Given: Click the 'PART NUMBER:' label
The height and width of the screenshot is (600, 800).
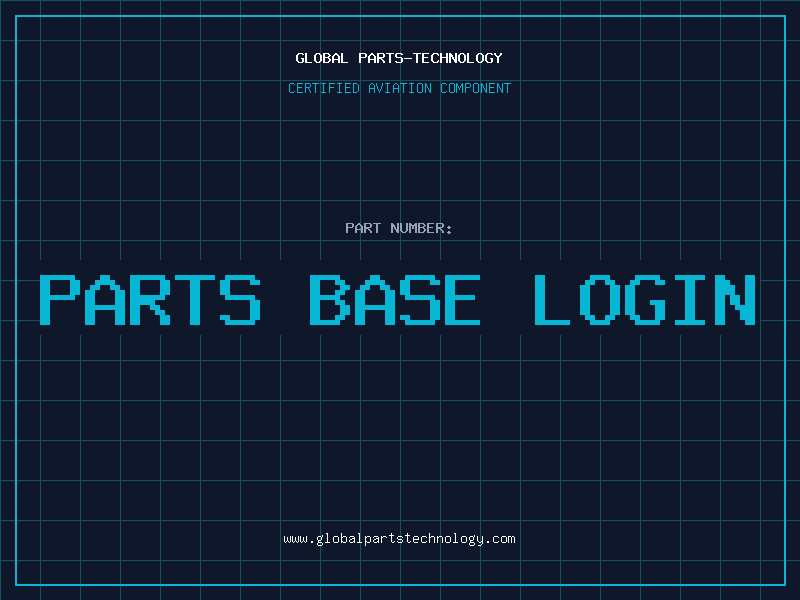Looking at the screenshot, I should [399, 228].
